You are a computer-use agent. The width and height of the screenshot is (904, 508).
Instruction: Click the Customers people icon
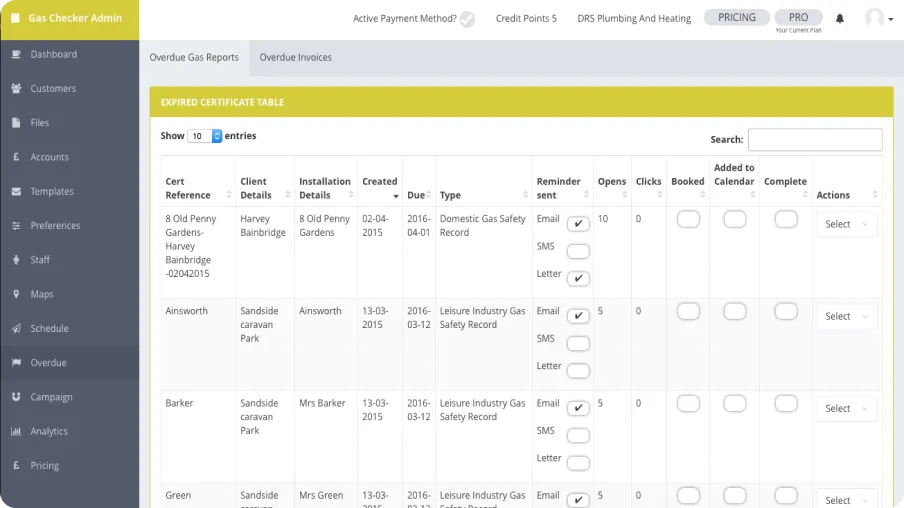coord(16,88)
